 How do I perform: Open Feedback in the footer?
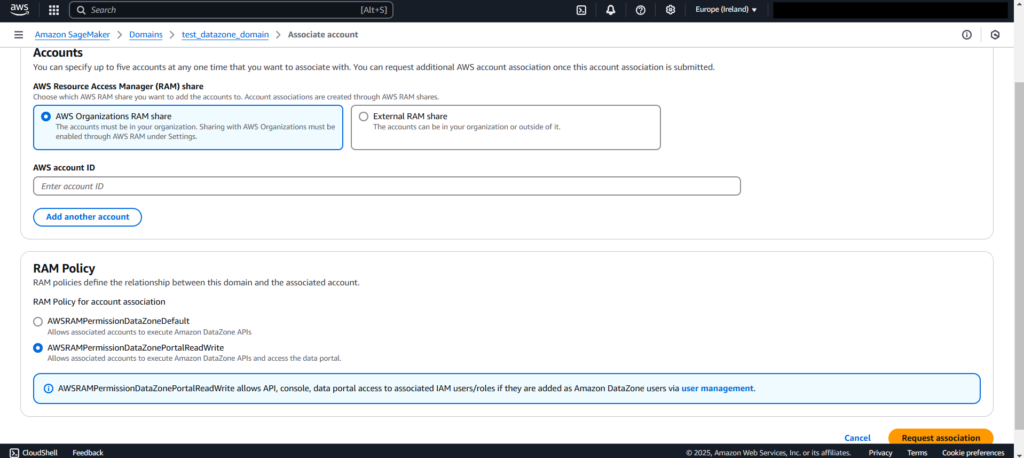coord(88,453)
